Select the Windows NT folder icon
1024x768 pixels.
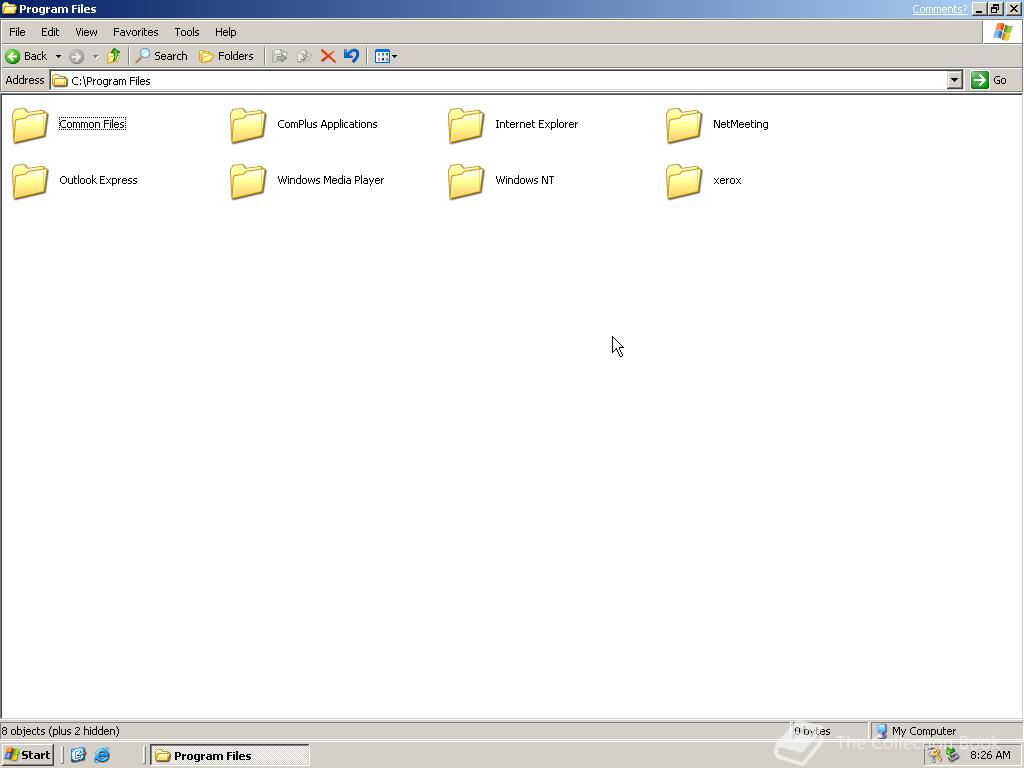click(x=466, y=181)
